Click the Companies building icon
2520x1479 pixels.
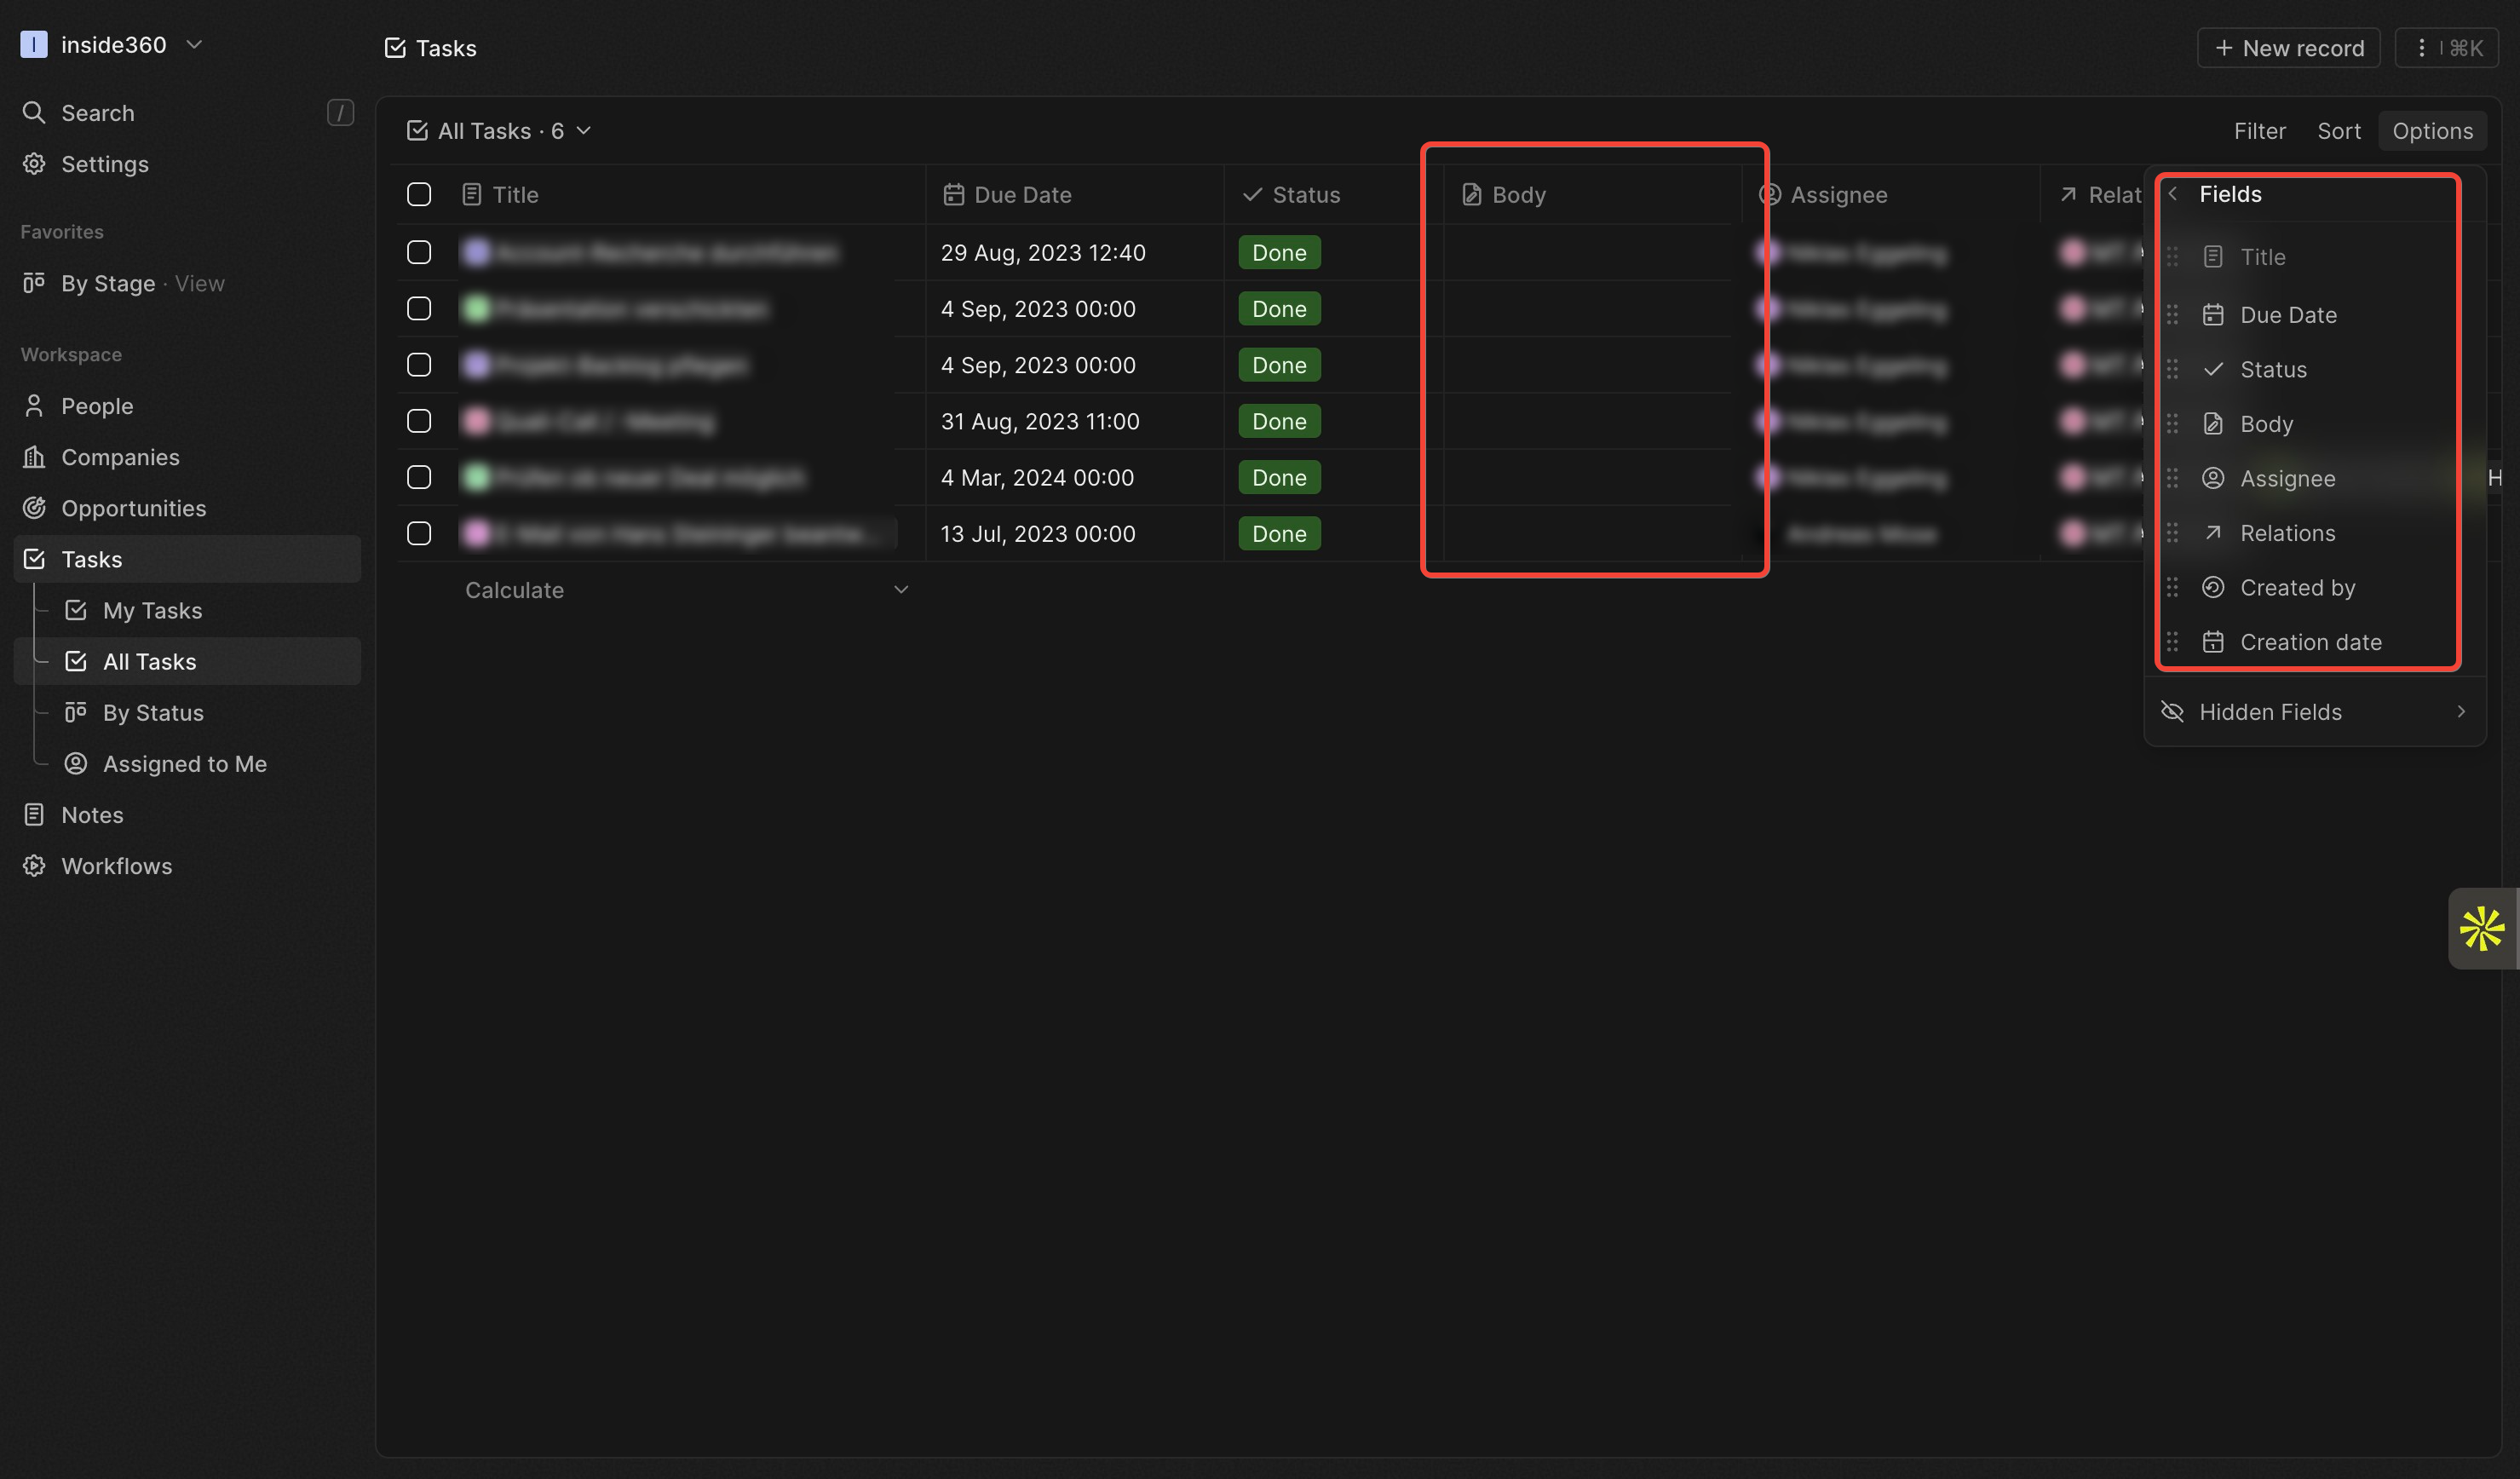tap(34, 457)
